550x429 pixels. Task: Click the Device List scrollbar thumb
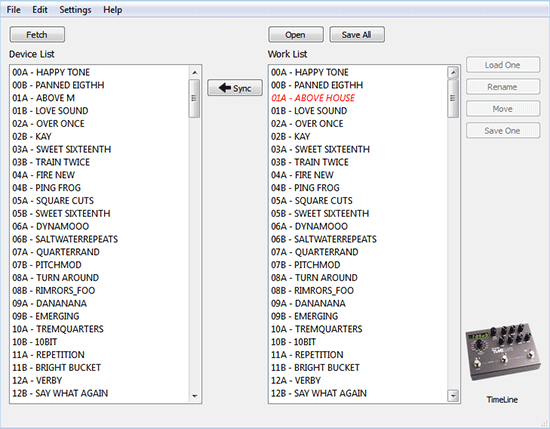click(x=194, y=98)
